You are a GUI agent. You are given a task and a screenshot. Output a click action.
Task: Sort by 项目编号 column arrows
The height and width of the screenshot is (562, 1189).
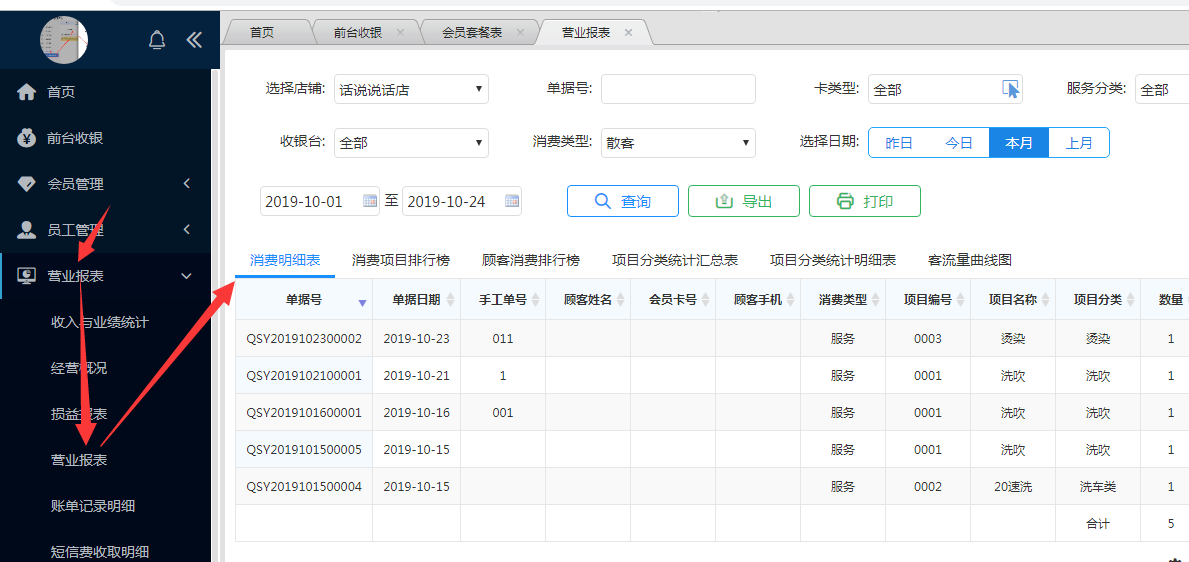(x=961, y=300)
